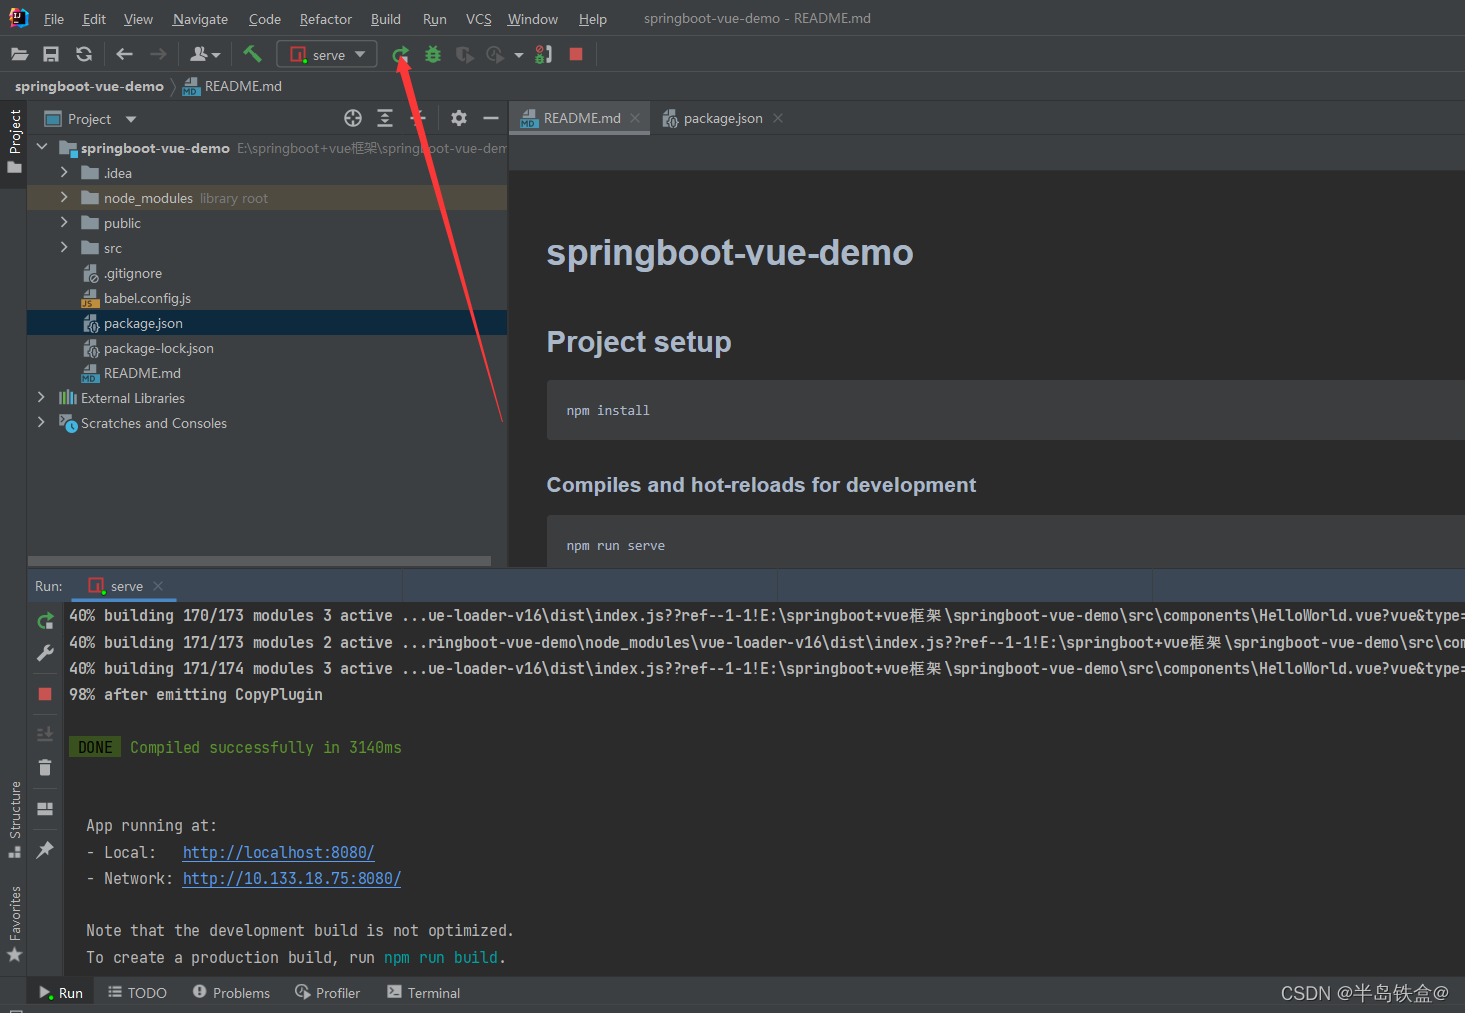Click the wrench icon in Run panel
Screen dimensions: 1465x1013
point(45,653)
